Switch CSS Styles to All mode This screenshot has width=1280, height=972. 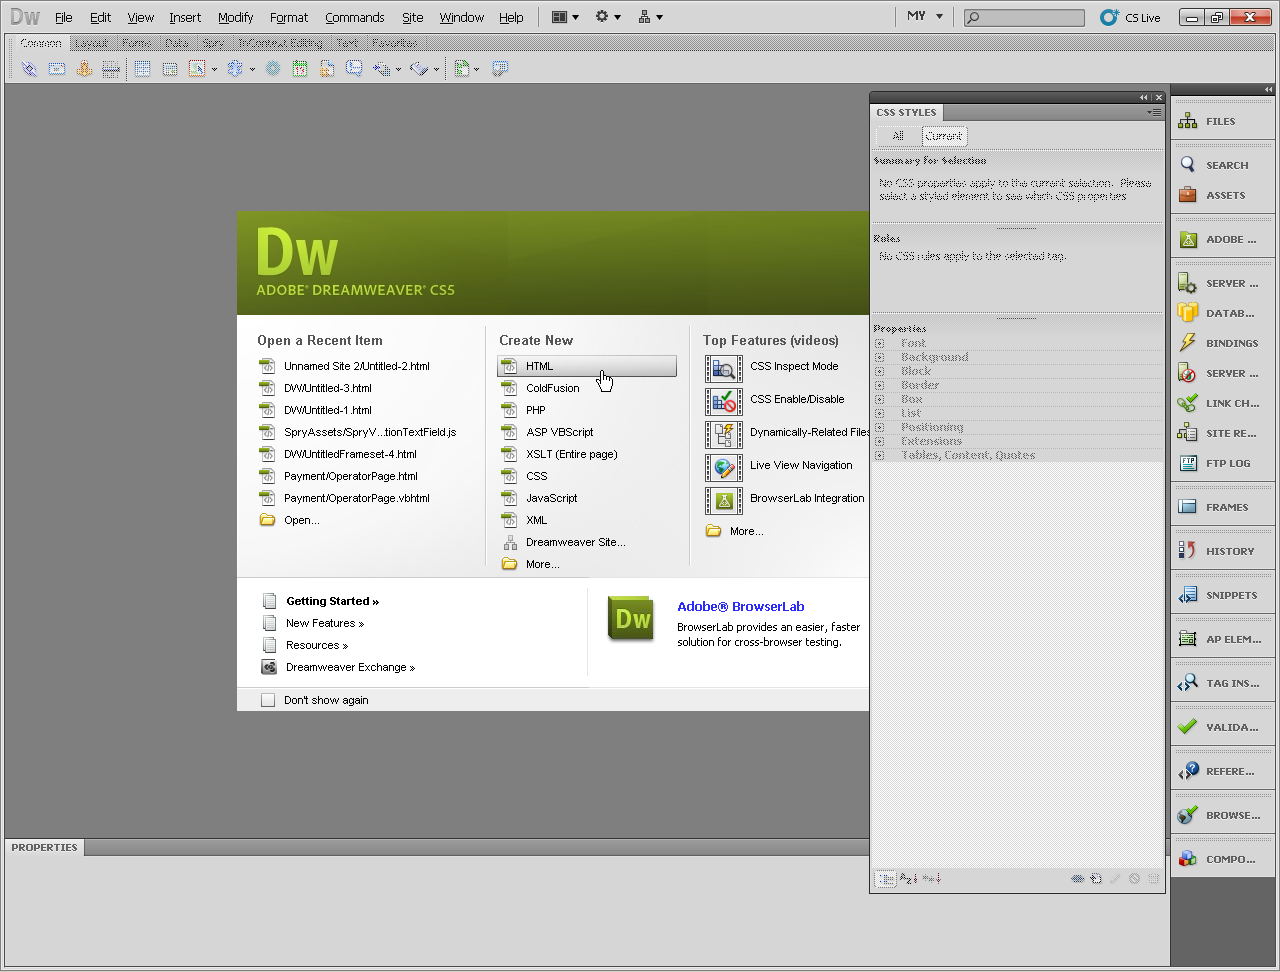point(898,136)
